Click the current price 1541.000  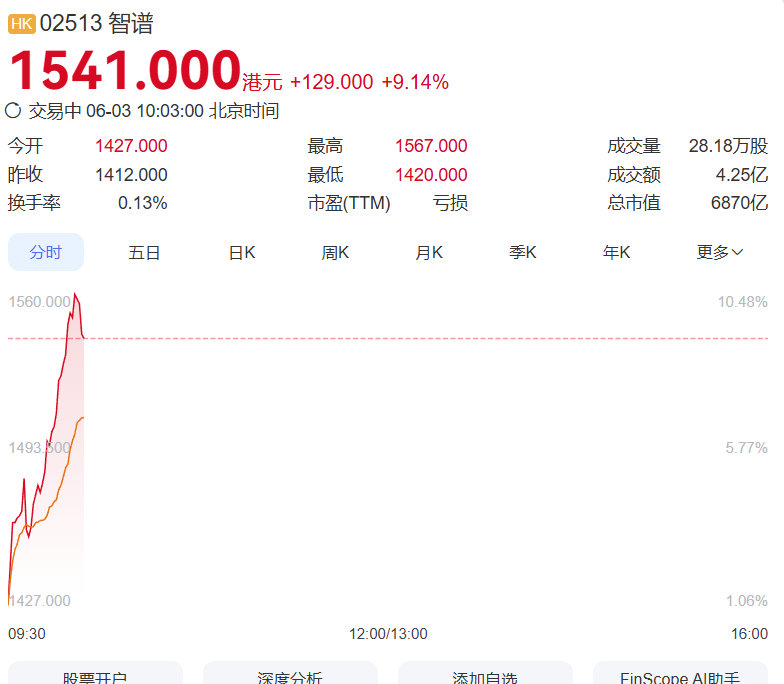[x=125, y=70]
